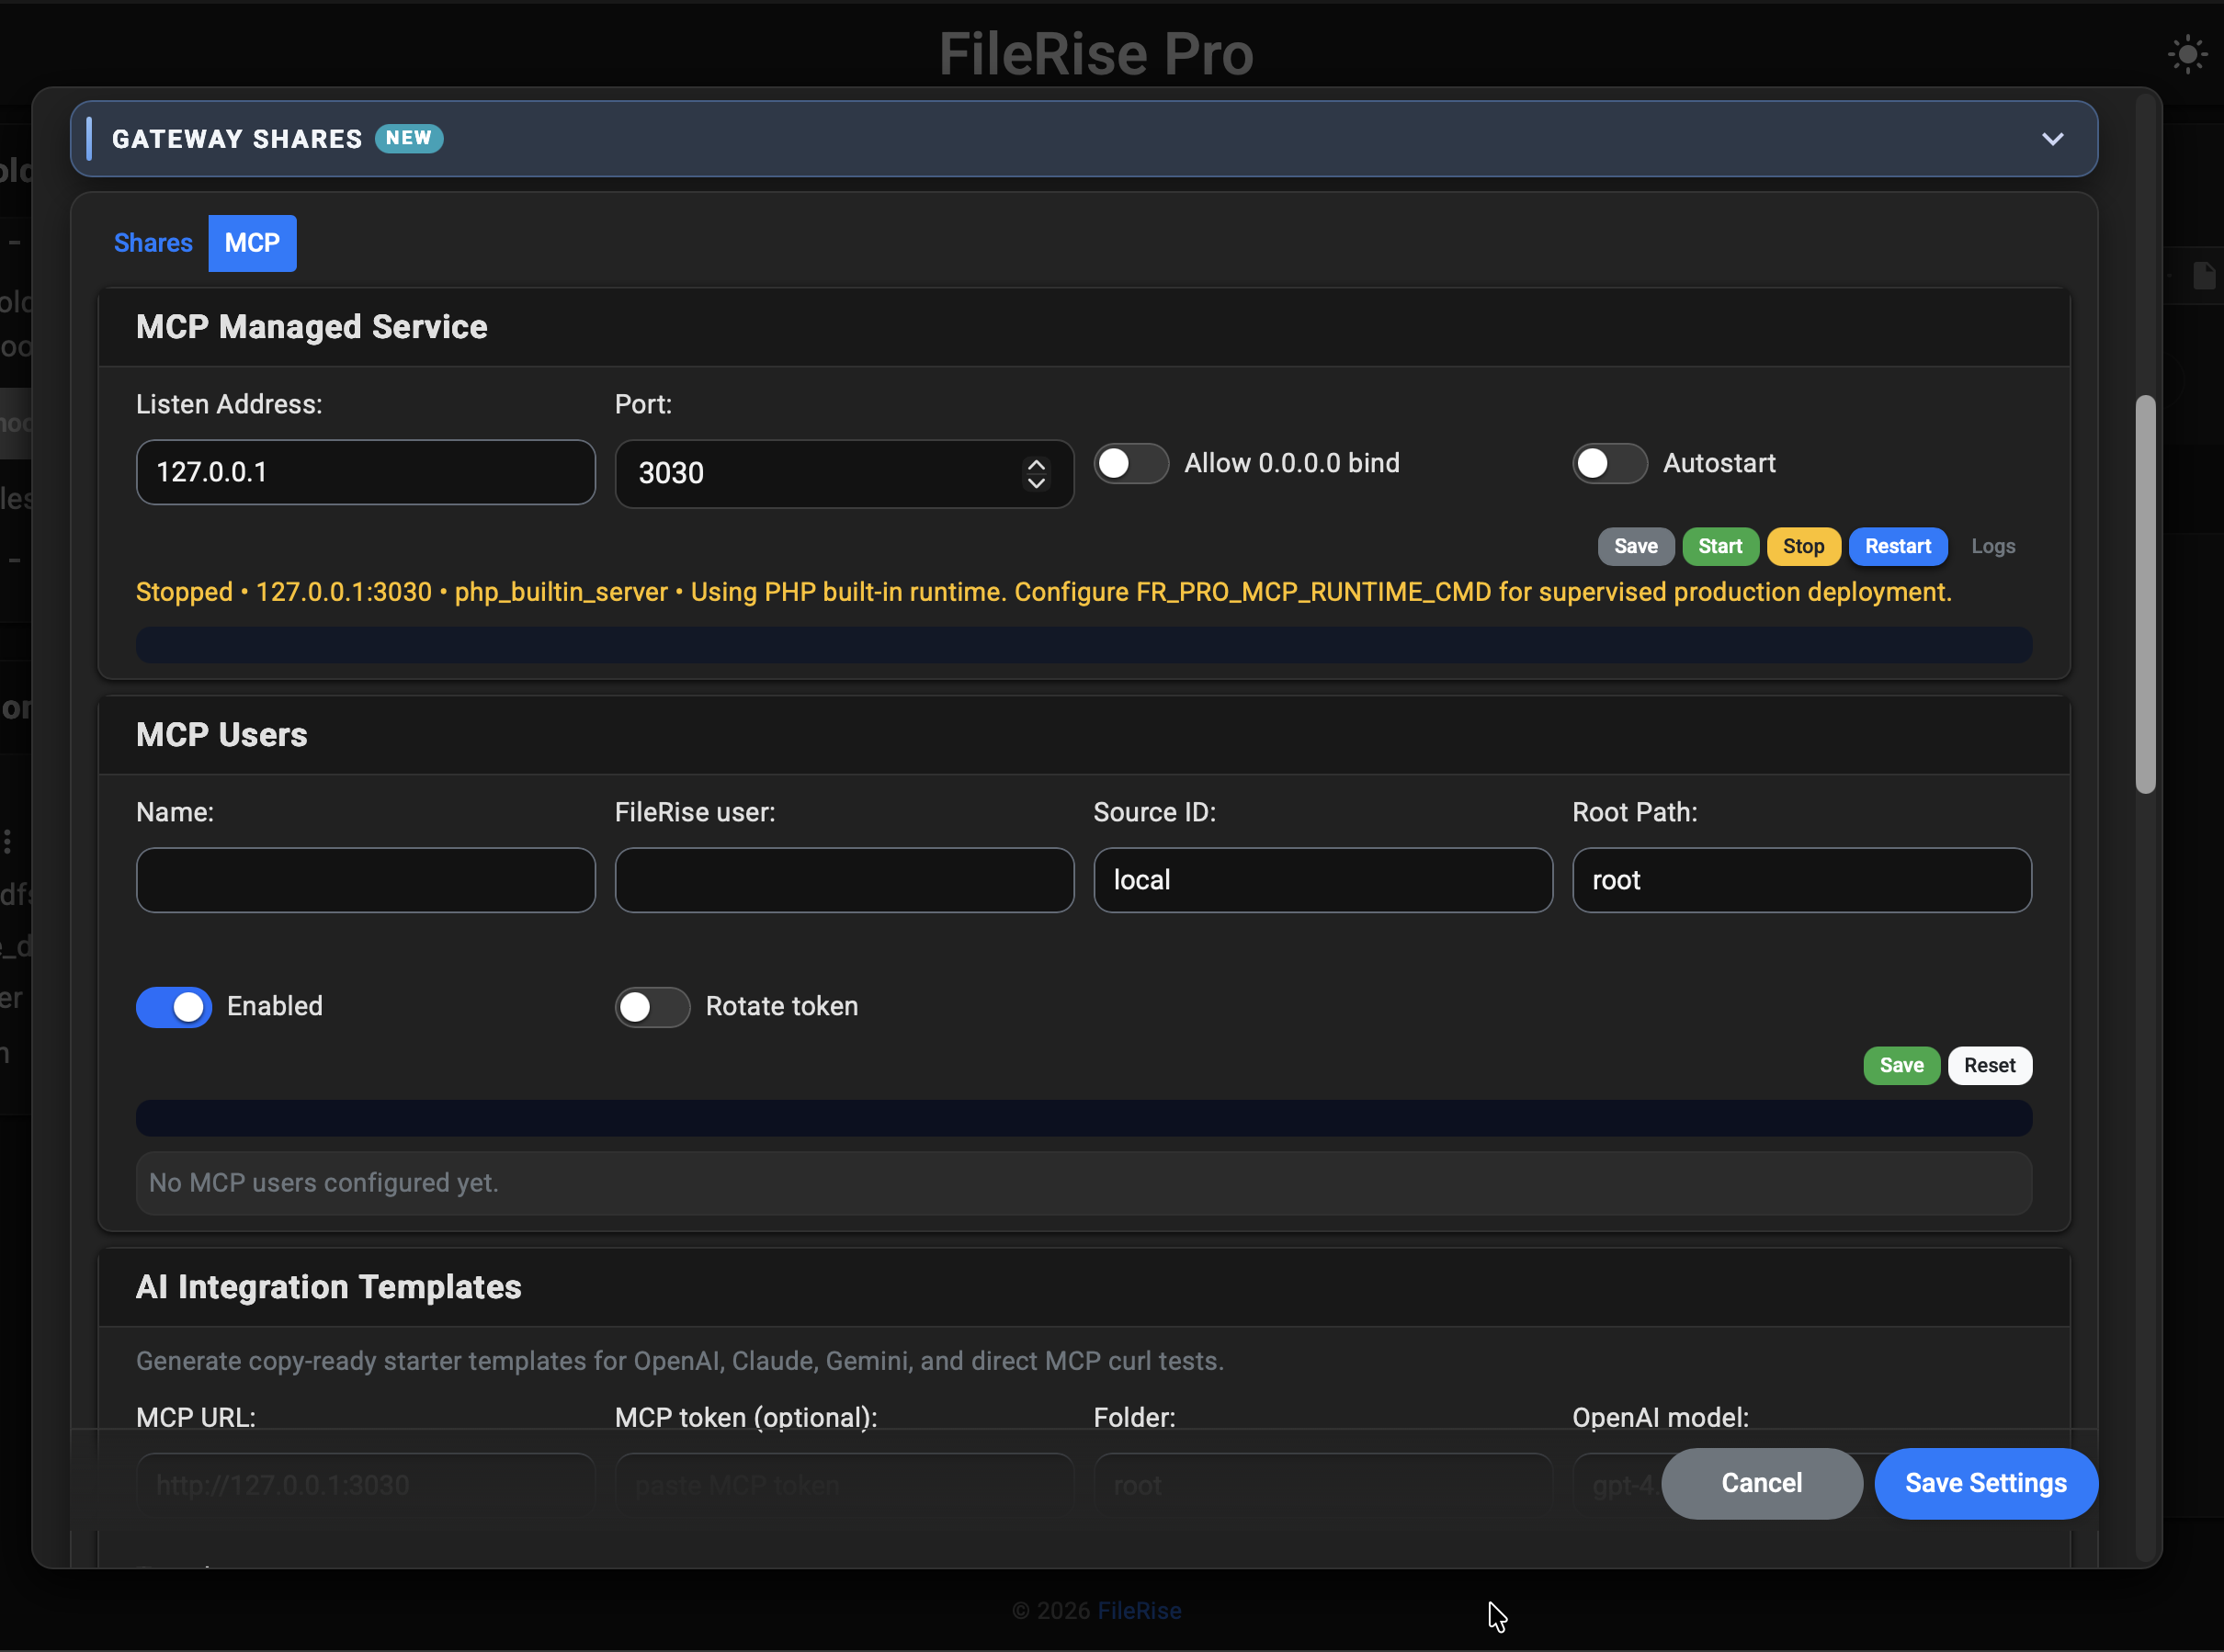
Task: Click the document icon at the right edge
Action: 2205,274
